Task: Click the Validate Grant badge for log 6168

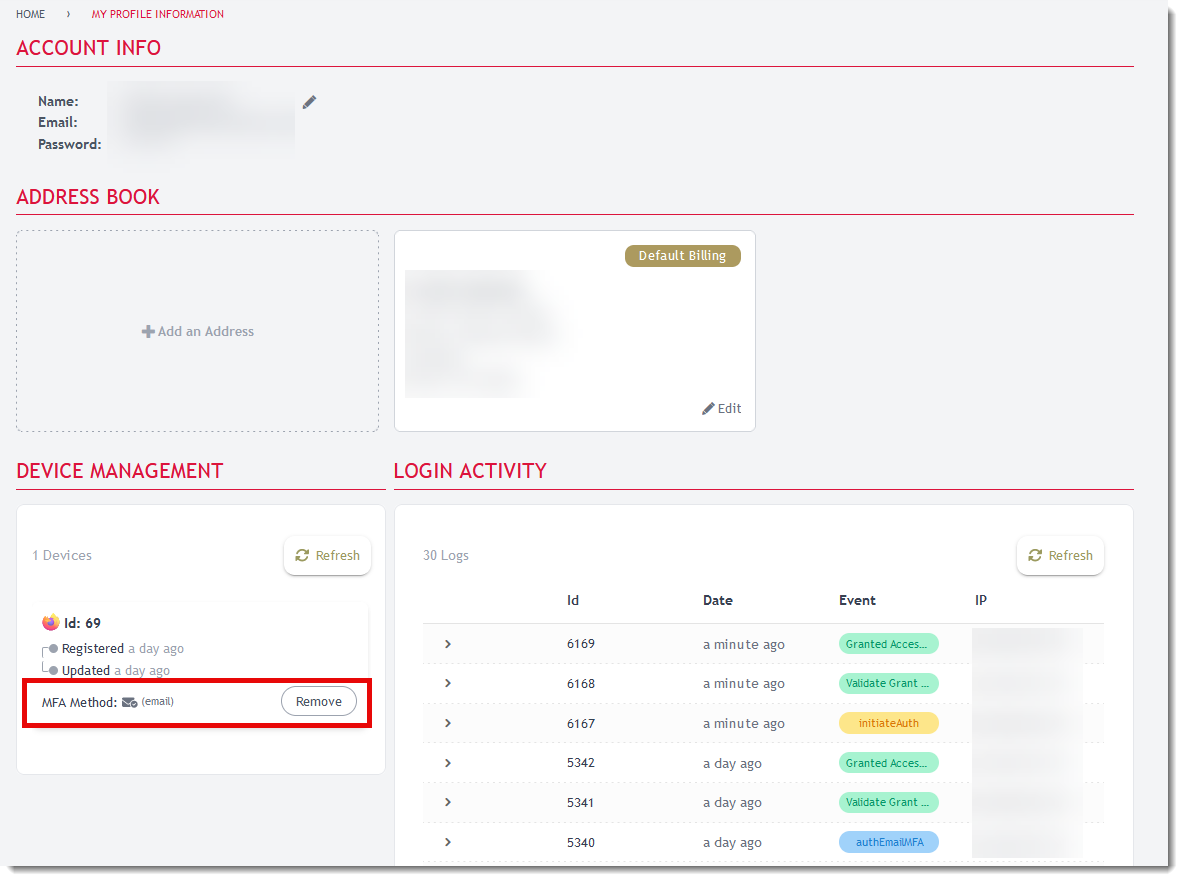Action: pos(889,683)
